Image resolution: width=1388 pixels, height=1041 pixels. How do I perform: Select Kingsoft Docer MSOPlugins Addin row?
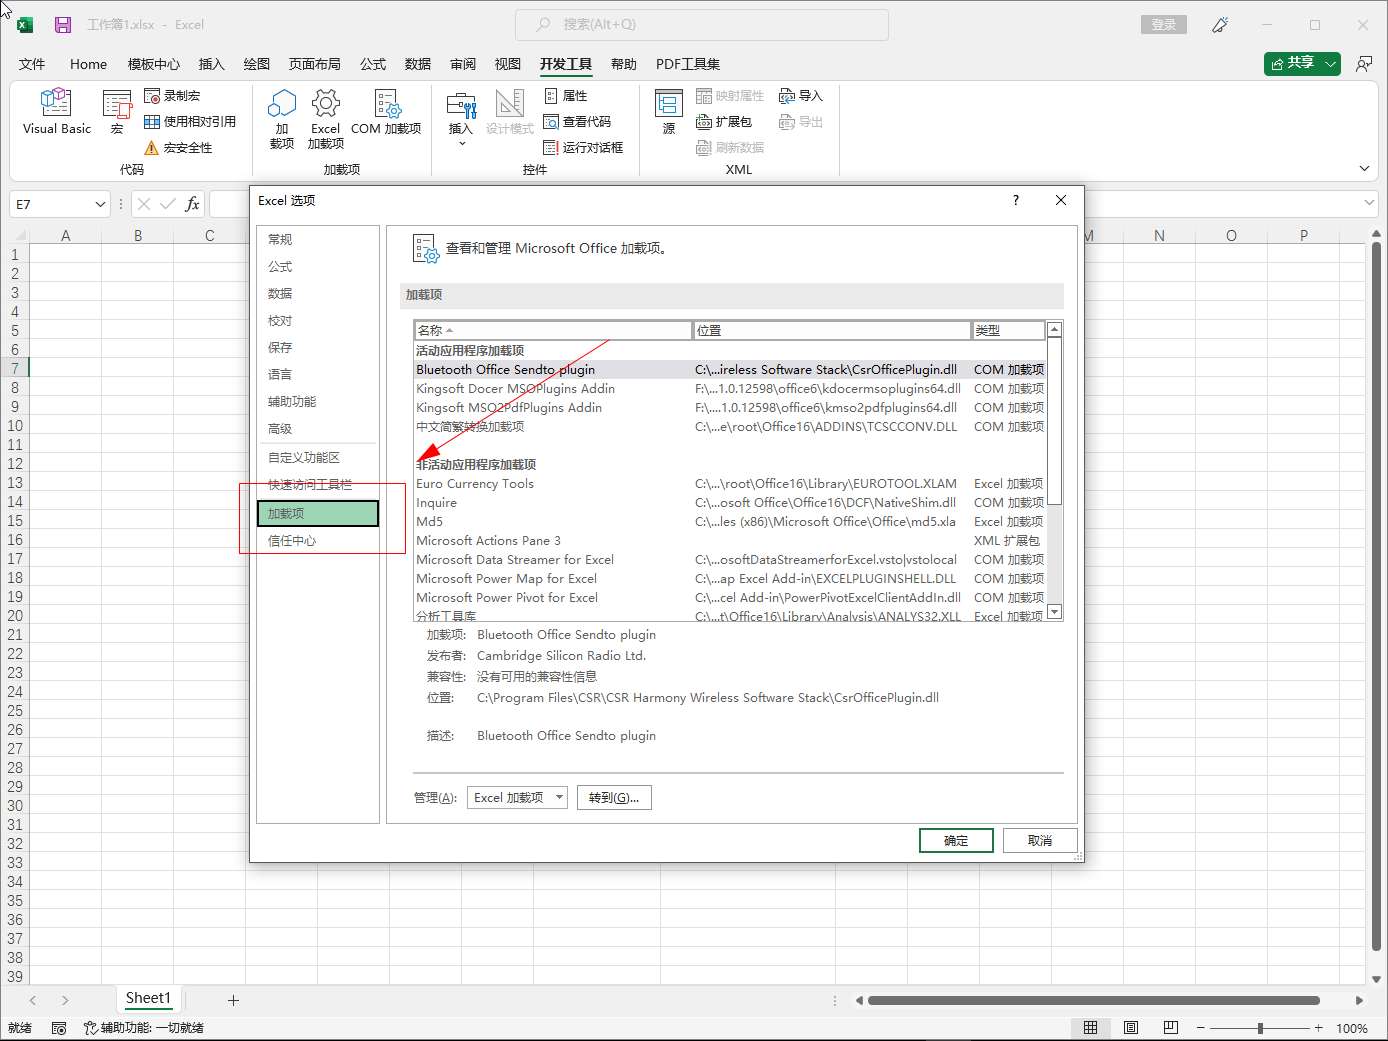pos(730,389)
